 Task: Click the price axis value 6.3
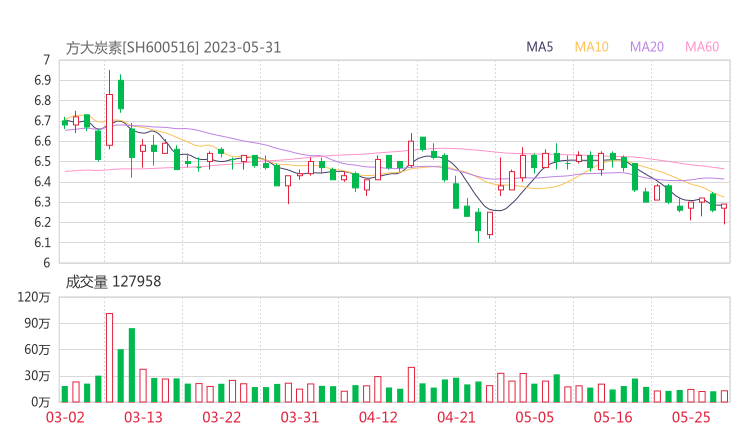(x=42, y=202)
